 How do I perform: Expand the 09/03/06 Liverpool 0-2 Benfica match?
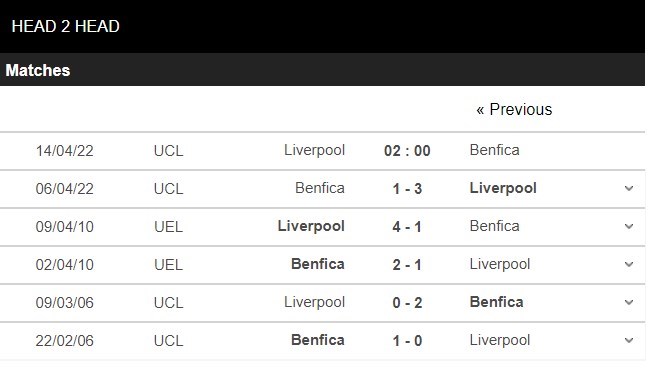tap(628, 303)
